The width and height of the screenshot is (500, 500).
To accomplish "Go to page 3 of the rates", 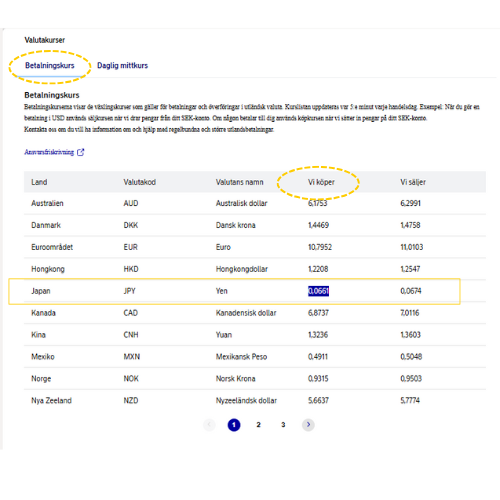I will (283, 425).
